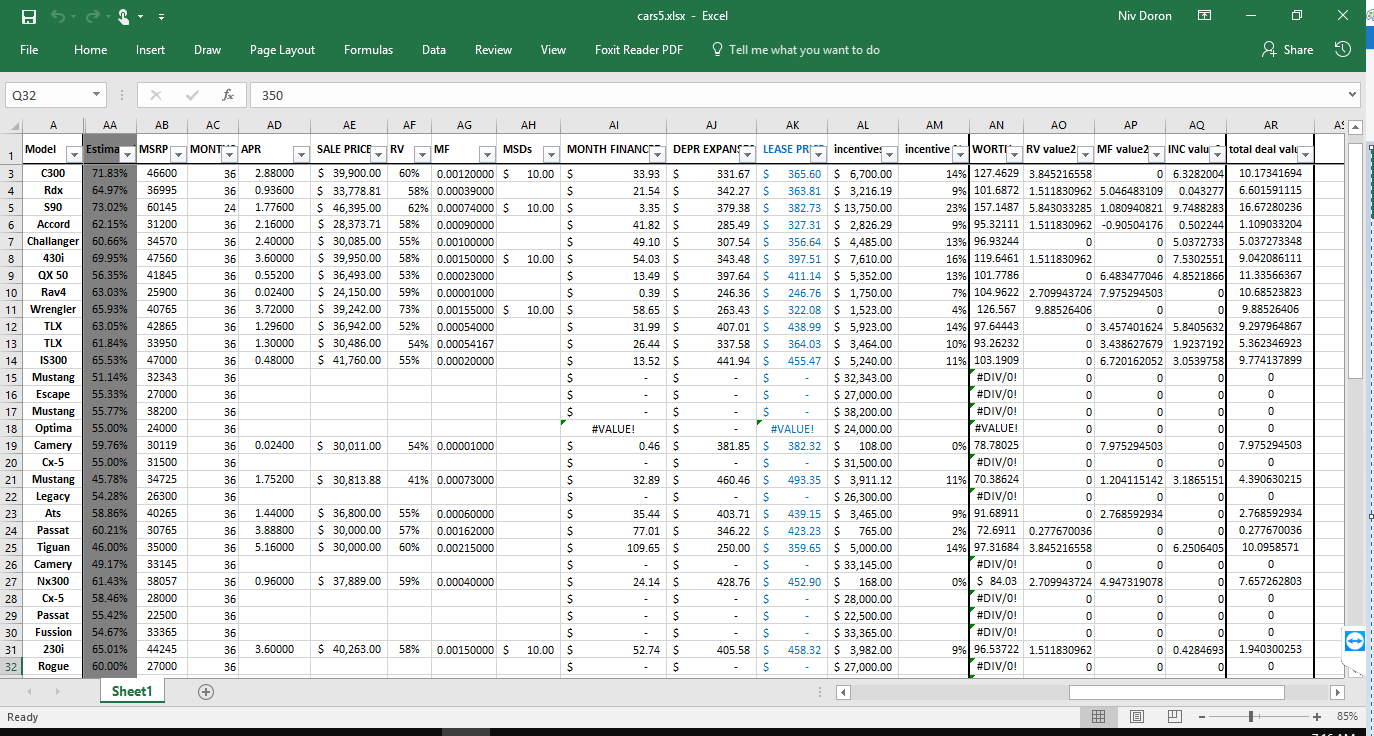Click the Insert Function fx icon
Screen dimensions: 1374x736
click(x=228, y=95)
